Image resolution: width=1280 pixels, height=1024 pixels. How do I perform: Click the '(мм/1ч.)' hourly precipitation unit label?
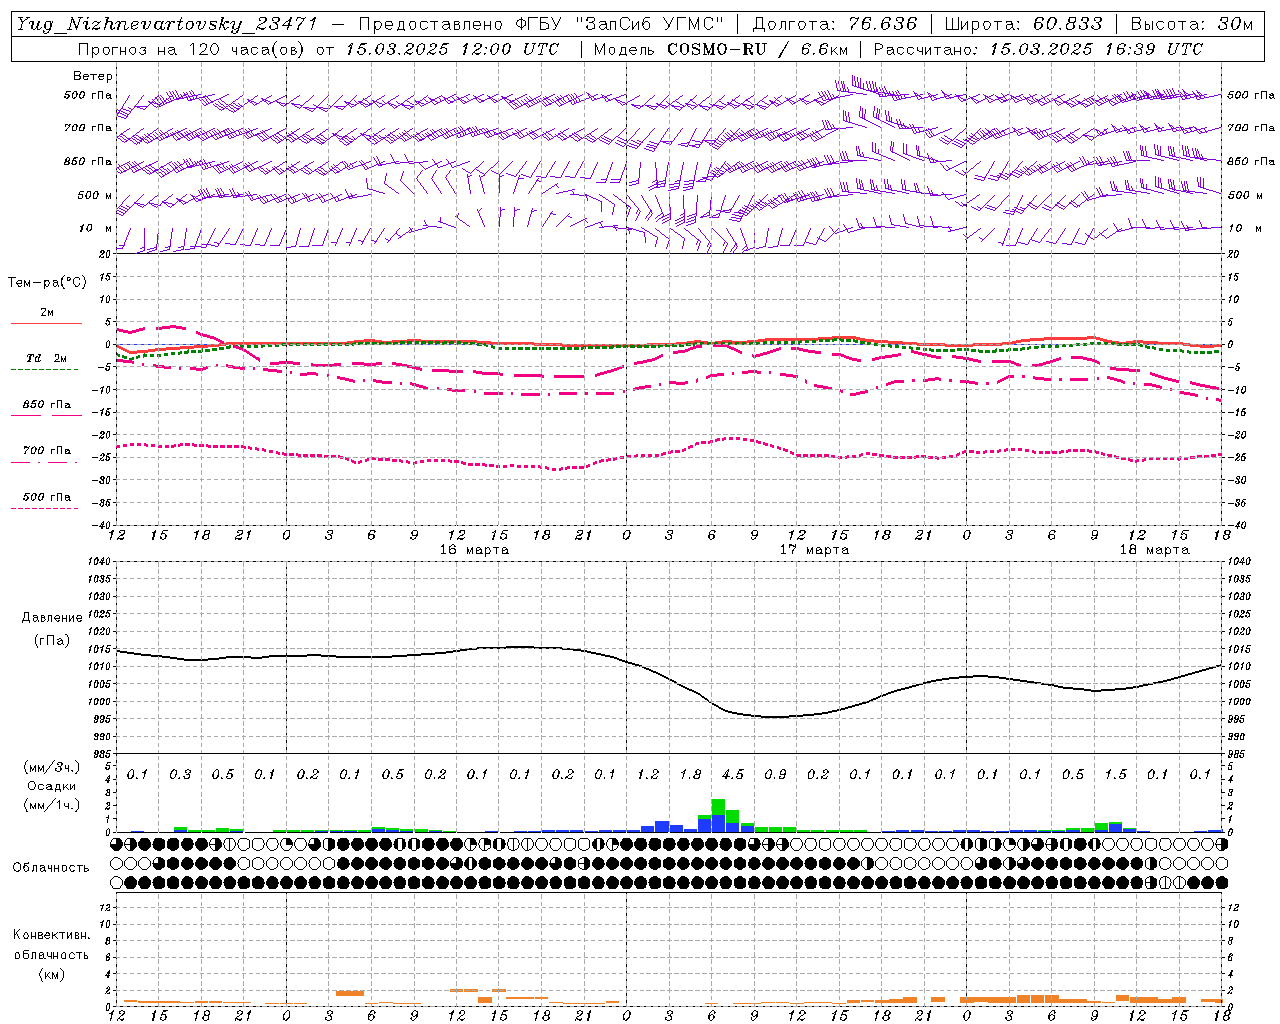point(51,805)
